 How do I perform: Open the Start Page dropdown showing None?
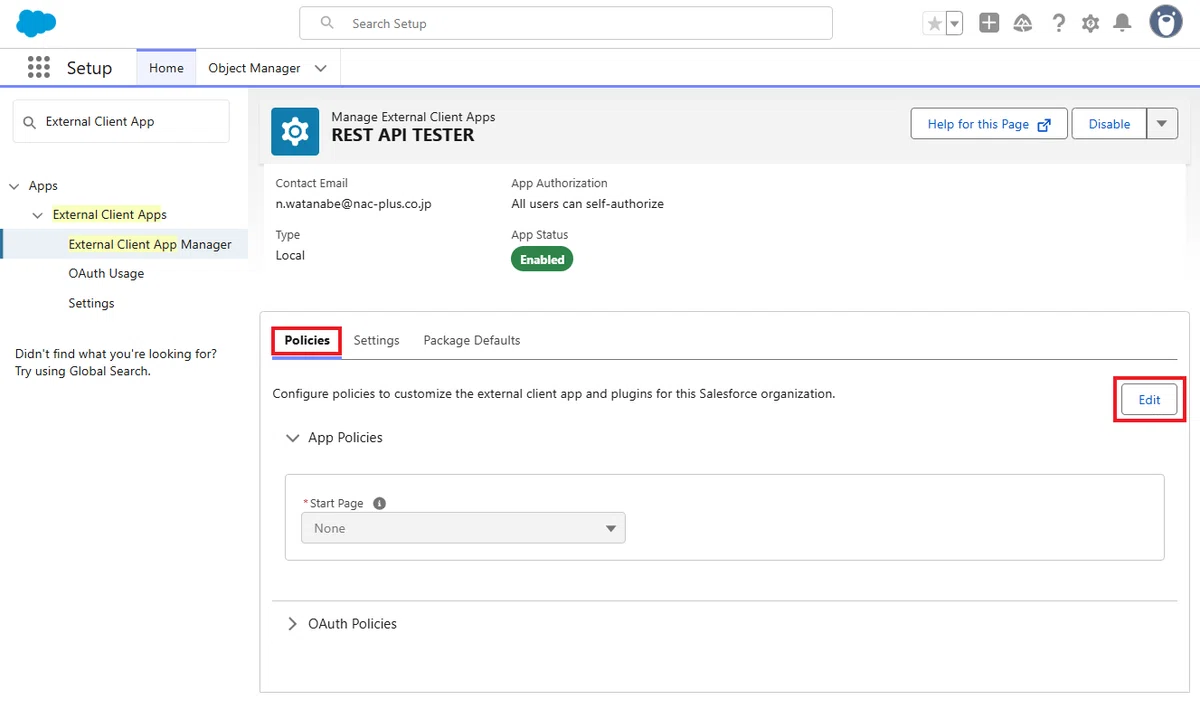pos(463,528)
